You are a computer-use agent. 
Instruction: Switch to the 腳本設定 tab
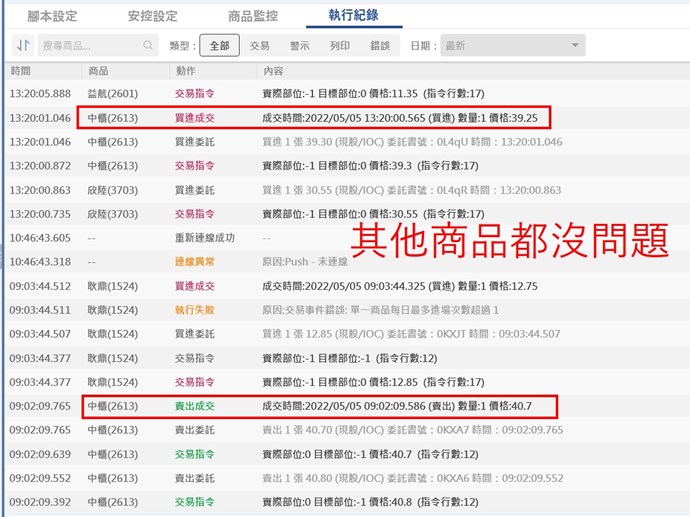coord(52,16)
